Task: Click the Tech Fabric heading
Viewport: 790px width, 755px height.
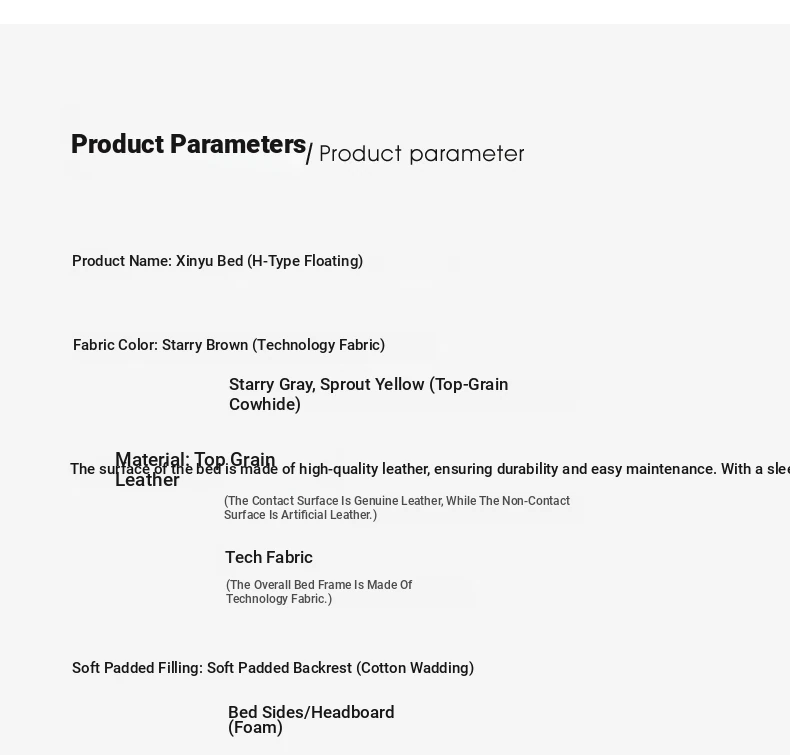Action: click(269, 557)
